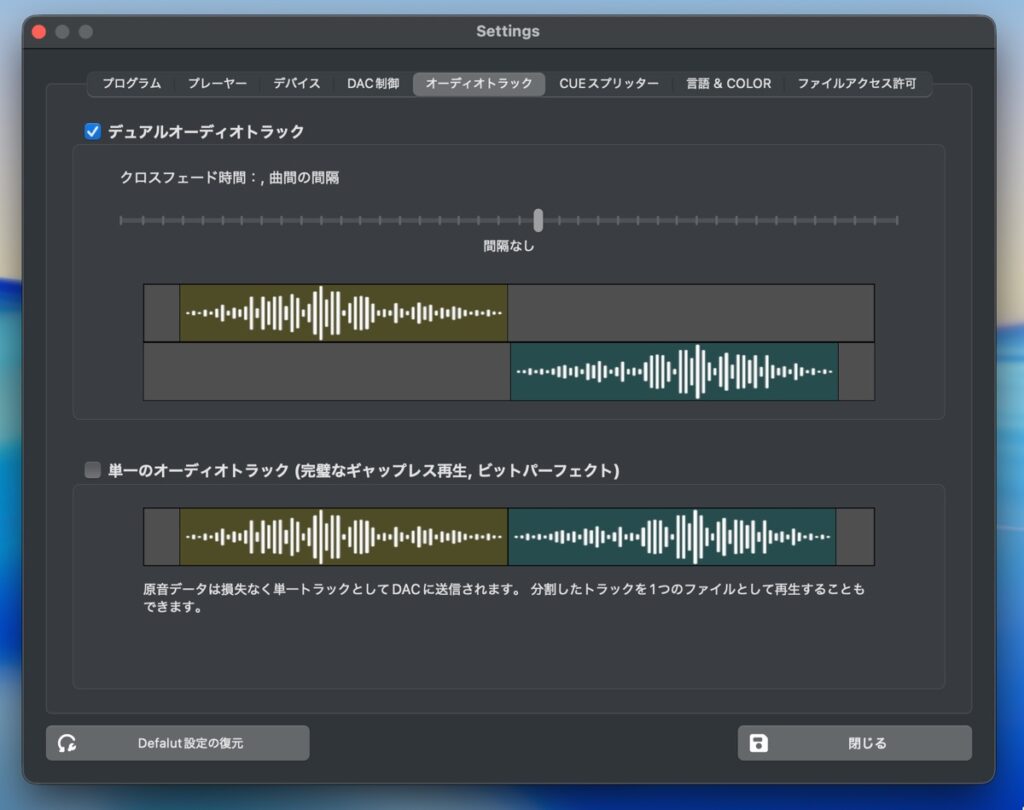Uncheck the デュアルオーディオトラック checkbox
This screenshot has height=810, width=1024.
tap(93, 131)
